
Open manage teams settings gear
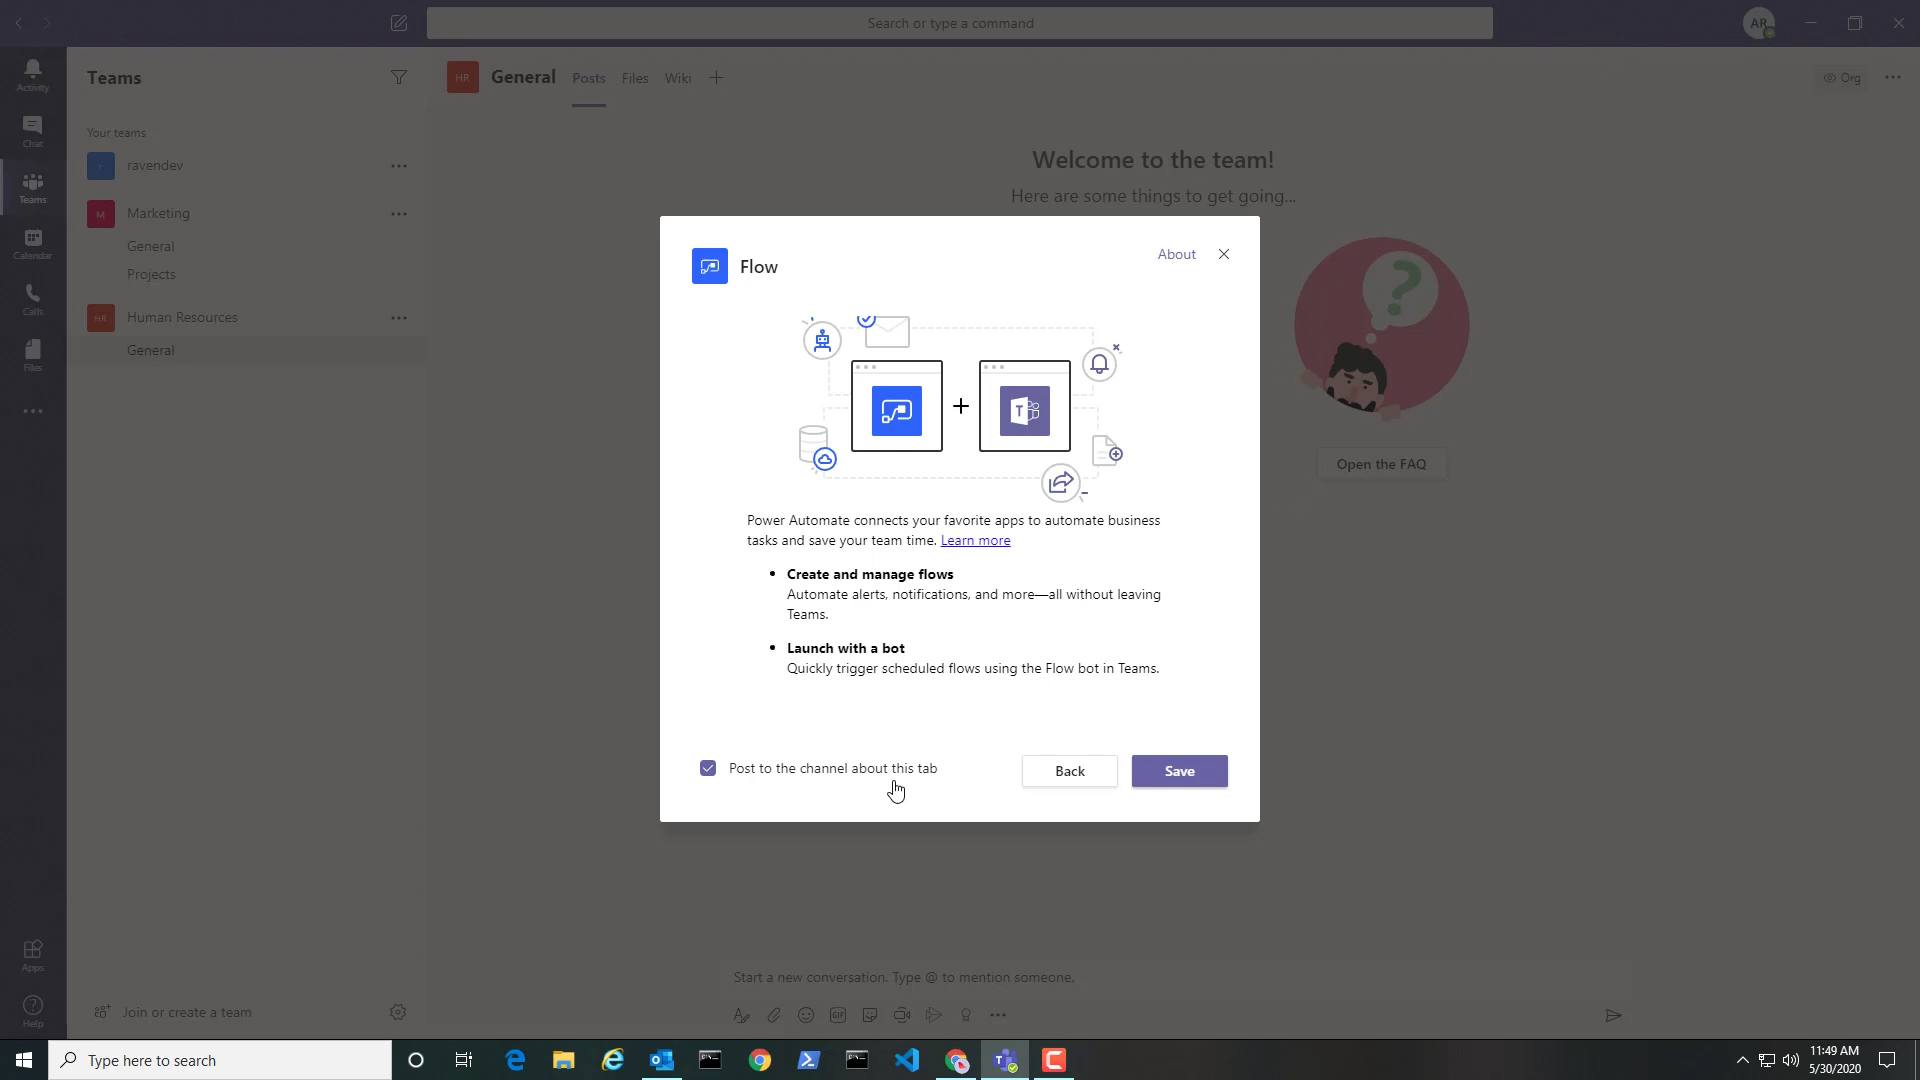[x=398, y=1012]
